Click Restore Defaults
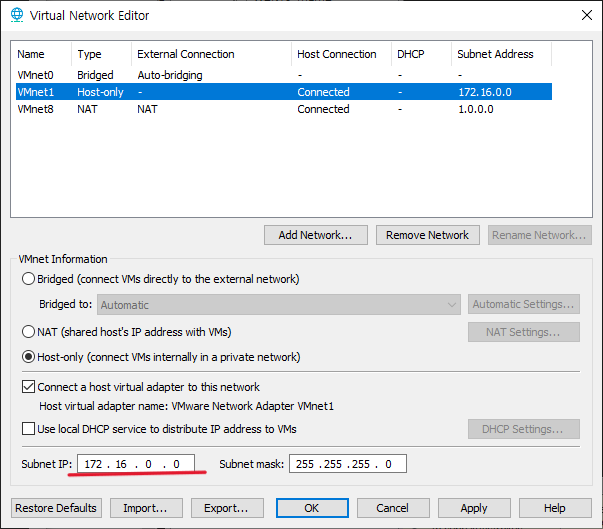Image resolution: width=603 pixels, height=529 pixels. (56, 508)
